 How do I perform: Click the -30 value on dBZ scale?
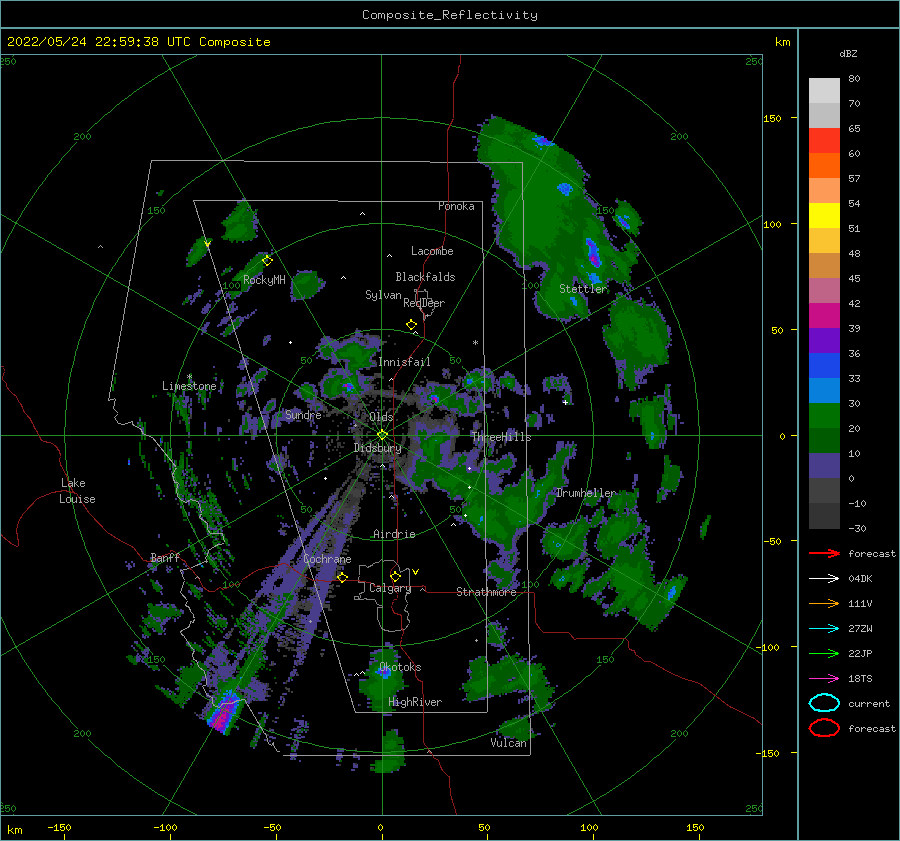click(x=857, y=528)
